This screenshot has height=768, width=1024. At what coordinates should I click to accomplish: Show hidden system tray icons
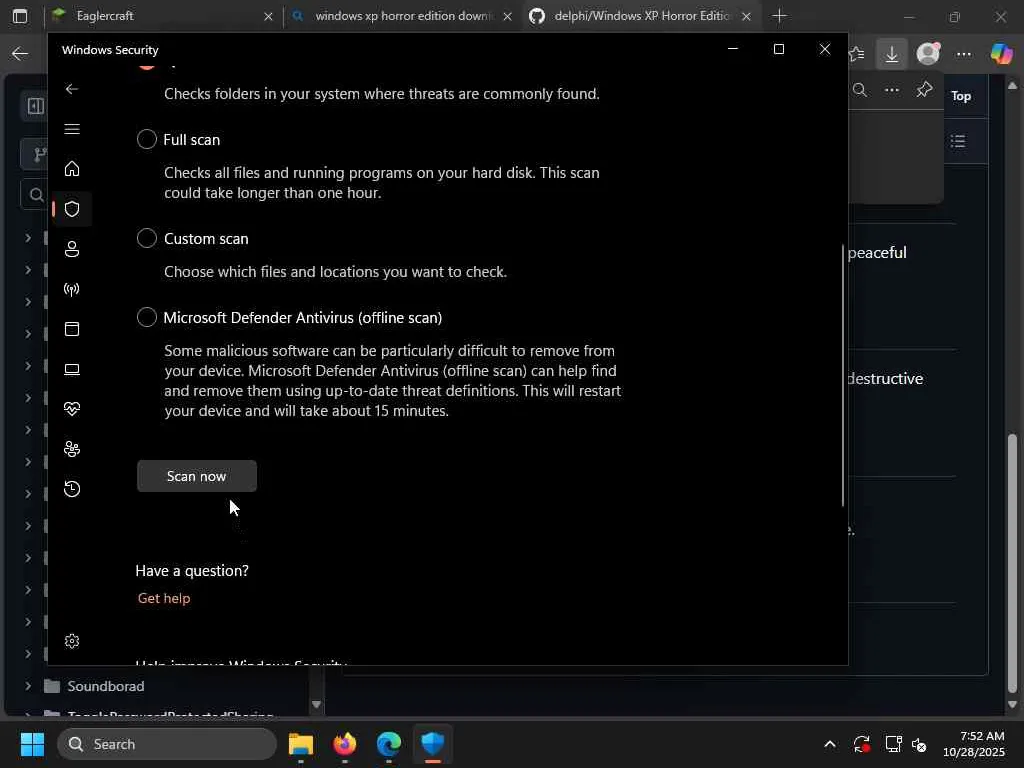(830, 744)
